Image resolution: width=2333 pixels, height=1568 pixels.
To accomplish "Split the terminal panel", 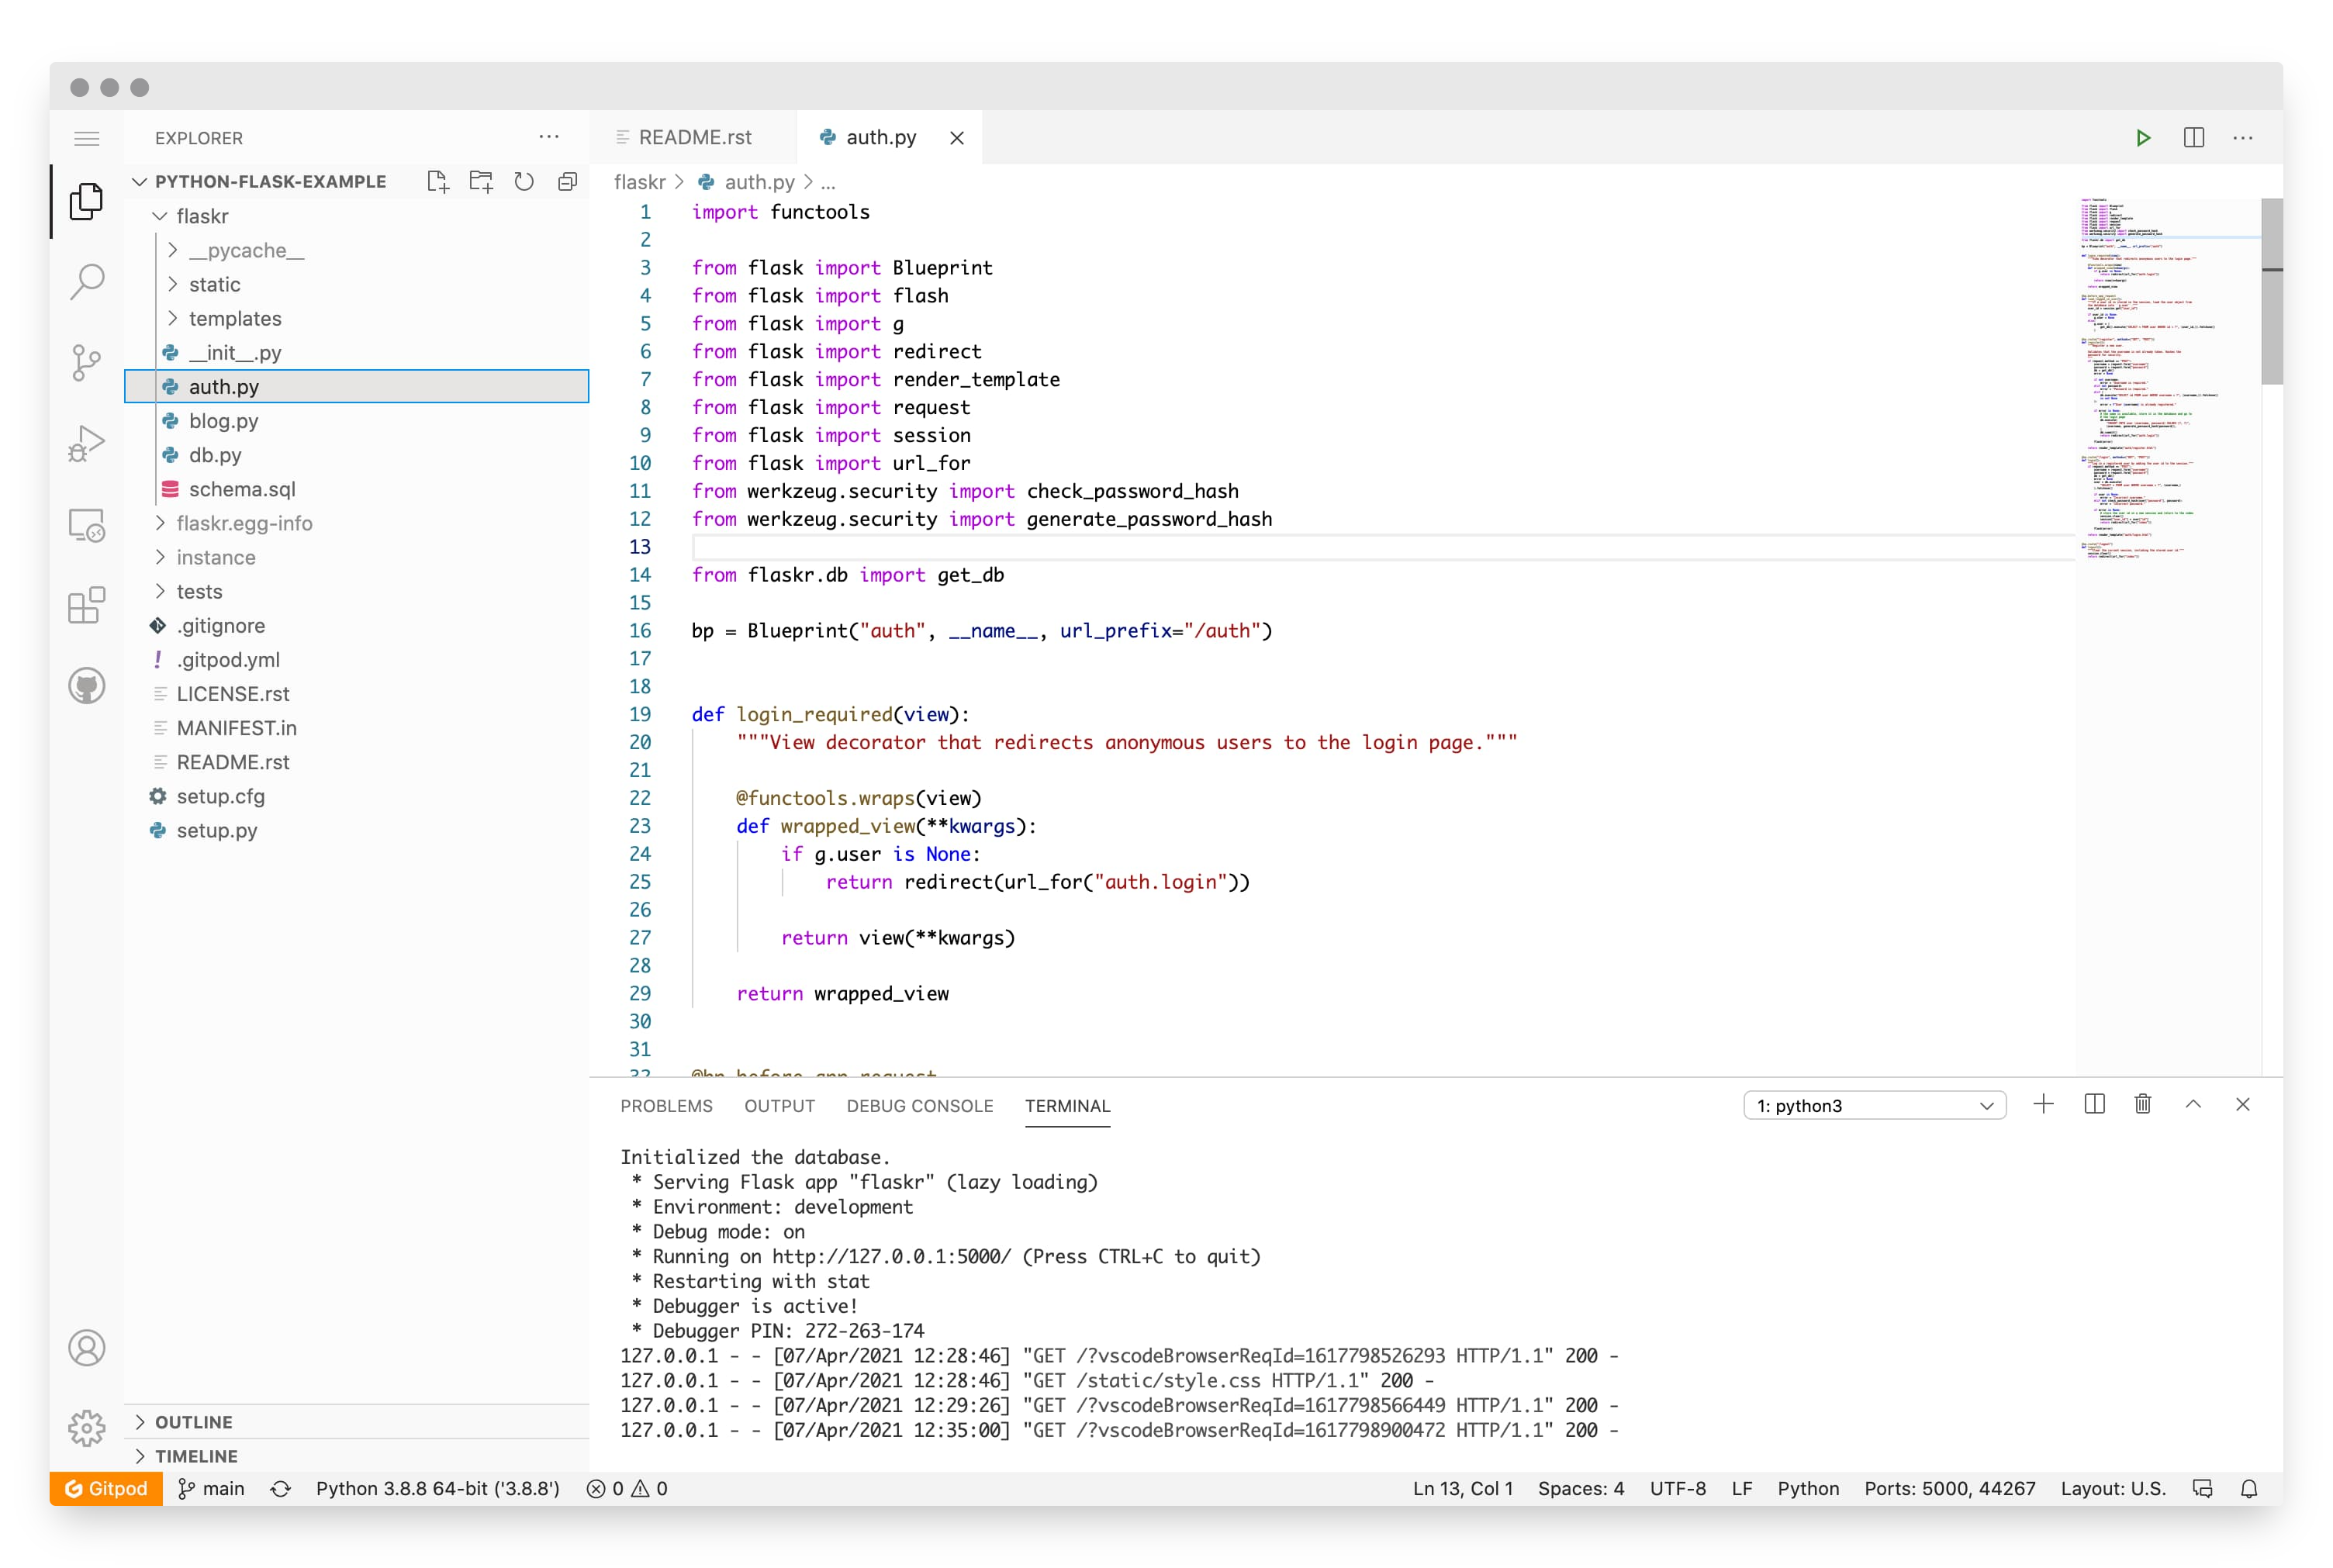I will (x=2094, y=1104).
